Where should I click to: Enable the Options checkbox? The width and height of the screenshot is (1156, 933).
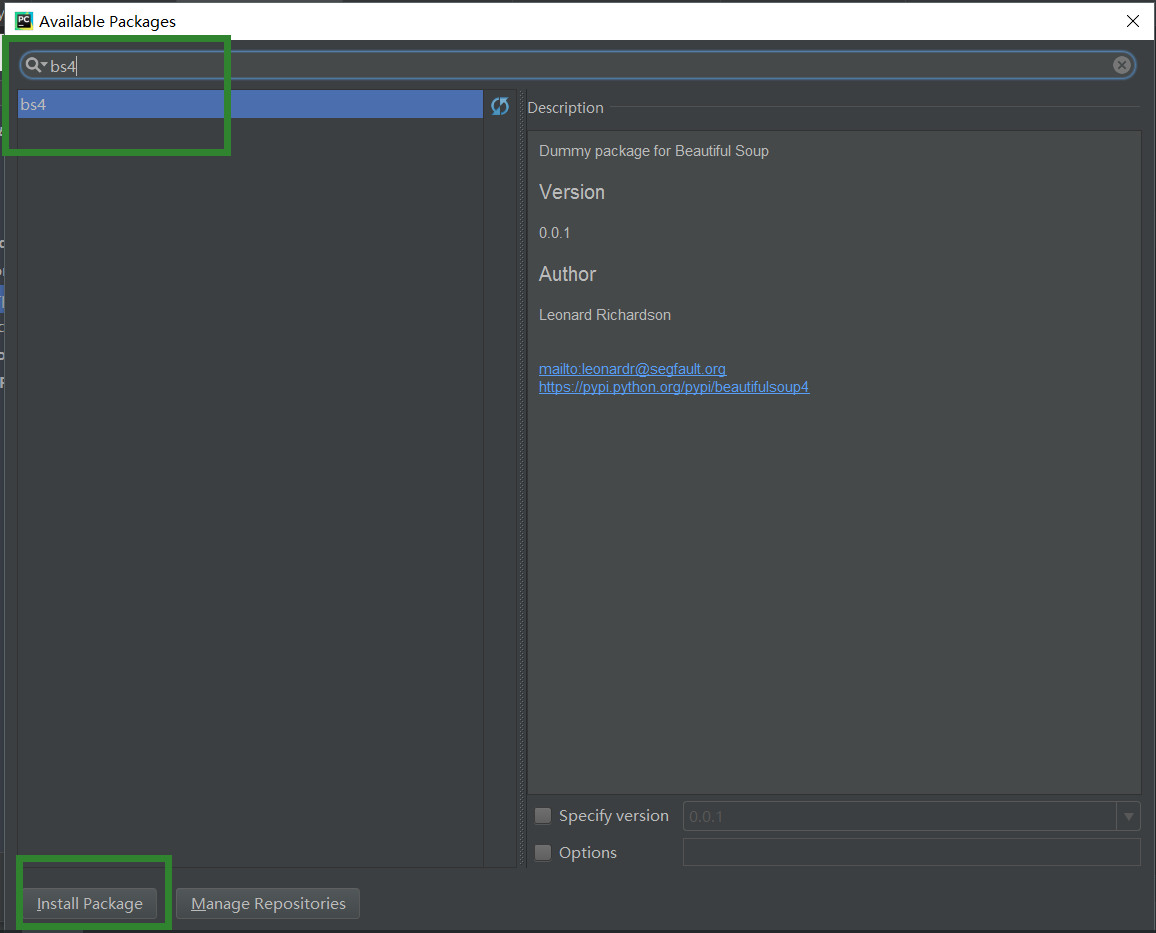pos(543,853)
